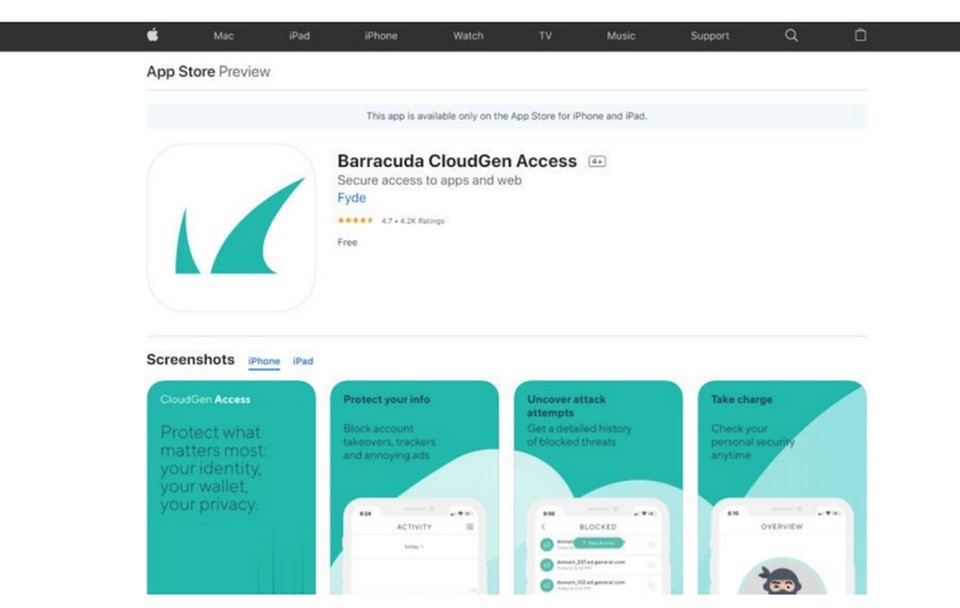960x608 pixels.
Task: Open the Music menu item
Action: [x=620, y=35]
